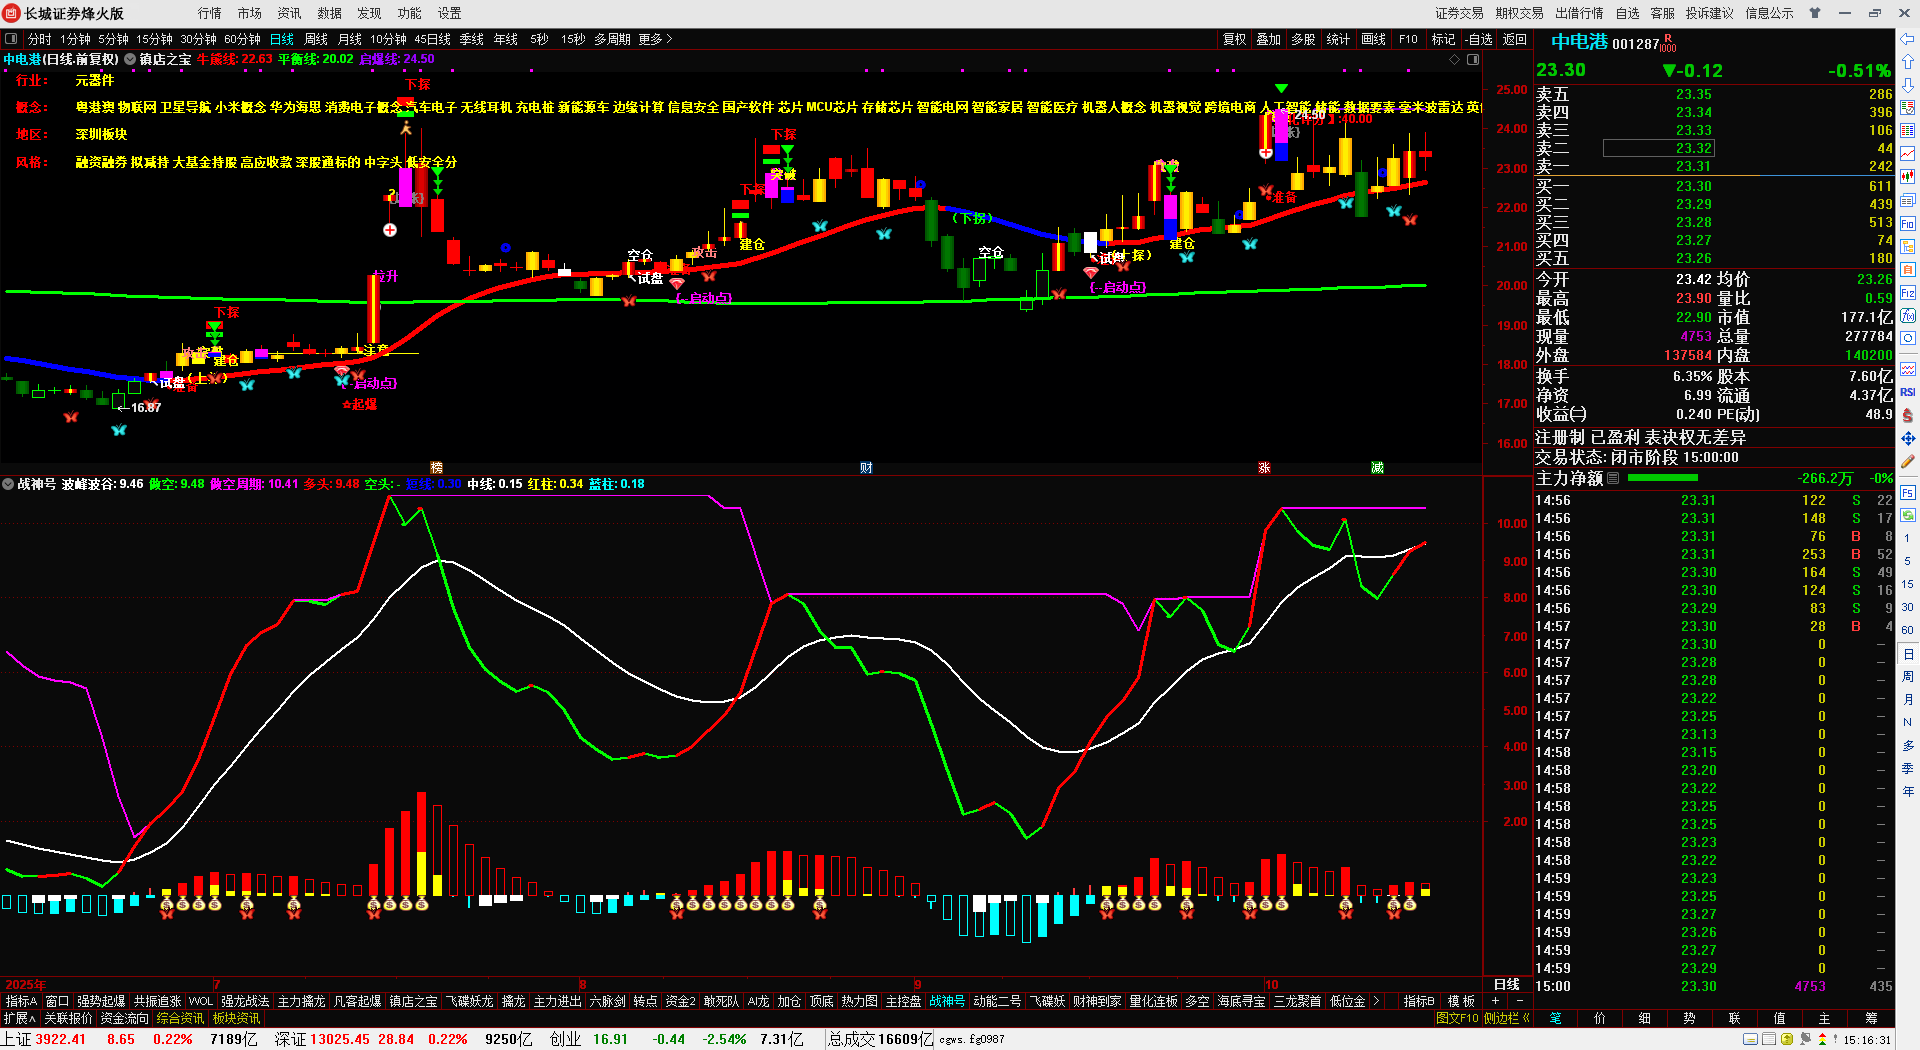Click the four-way move arrows sidebar icon
The height and width of the screenshot is (1050, 1920).
coord(1907,438)
